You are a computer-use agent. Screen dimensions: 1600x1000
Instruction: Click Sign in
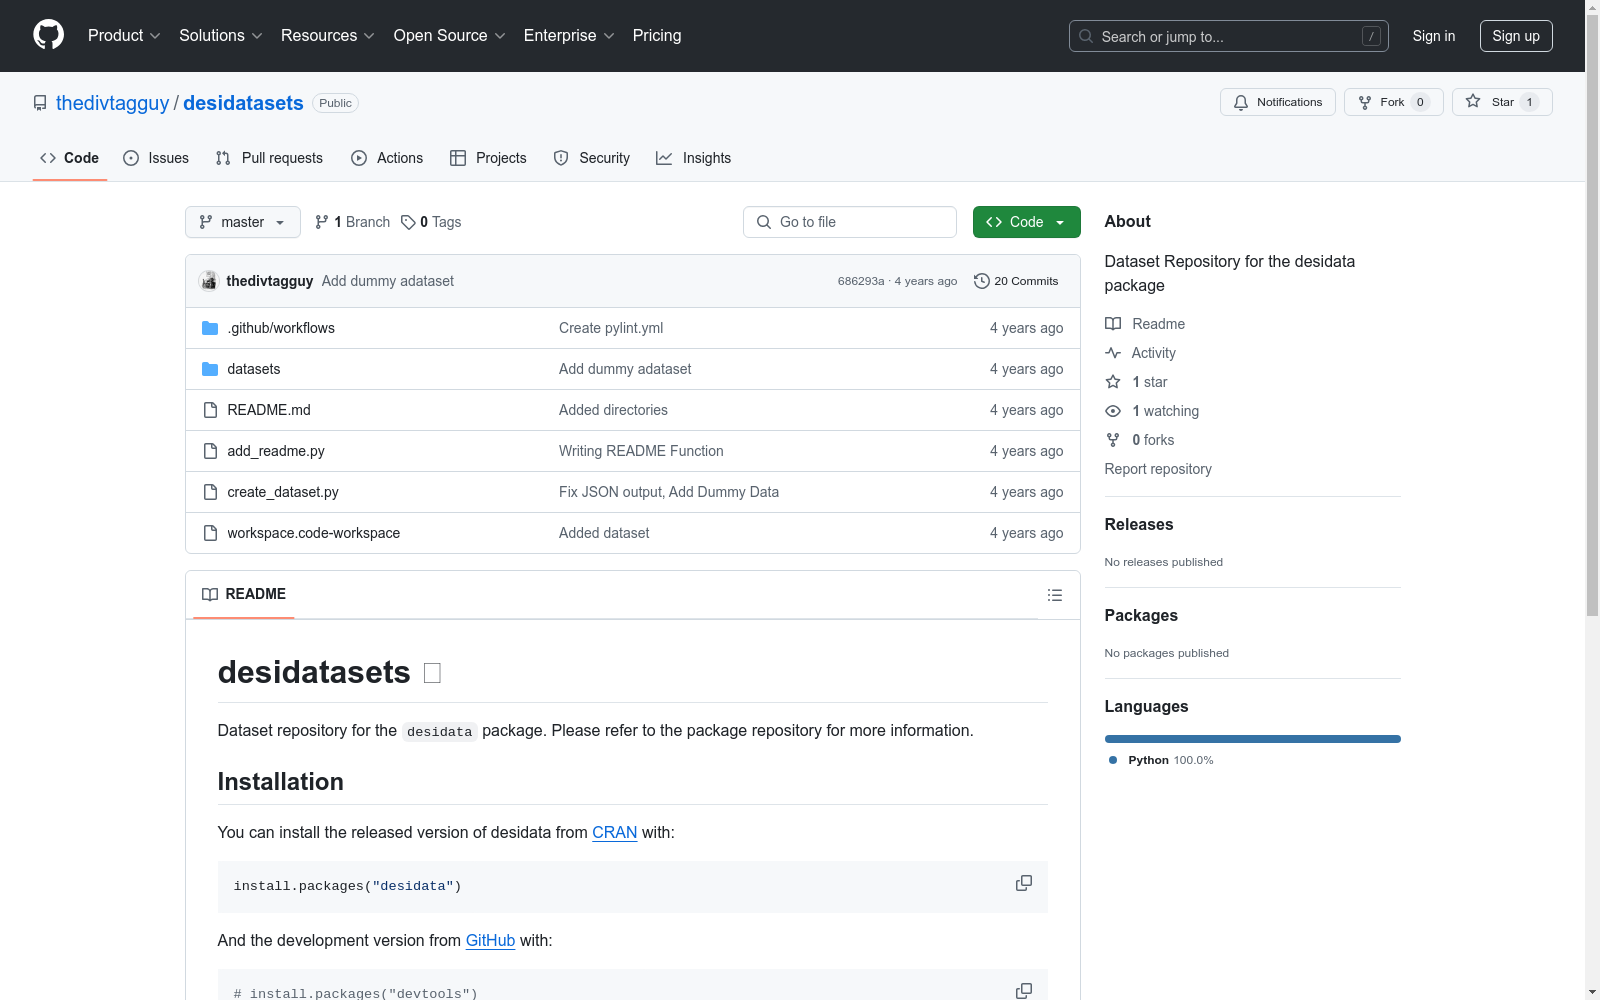(x=1433, y=36)
